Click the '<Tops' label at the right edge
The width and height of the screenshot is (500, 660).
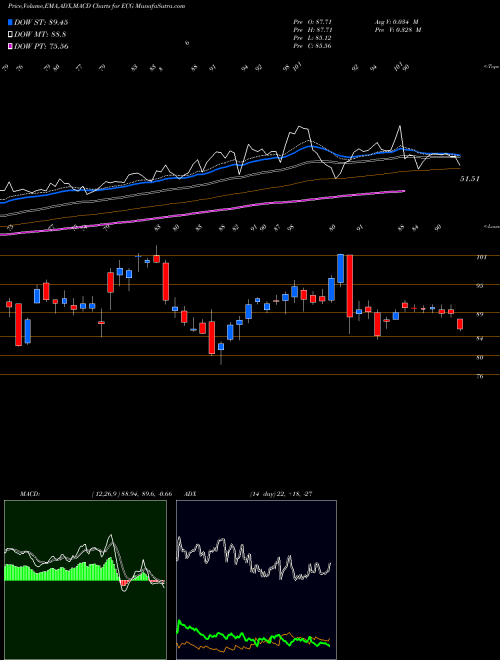point(491,67)
